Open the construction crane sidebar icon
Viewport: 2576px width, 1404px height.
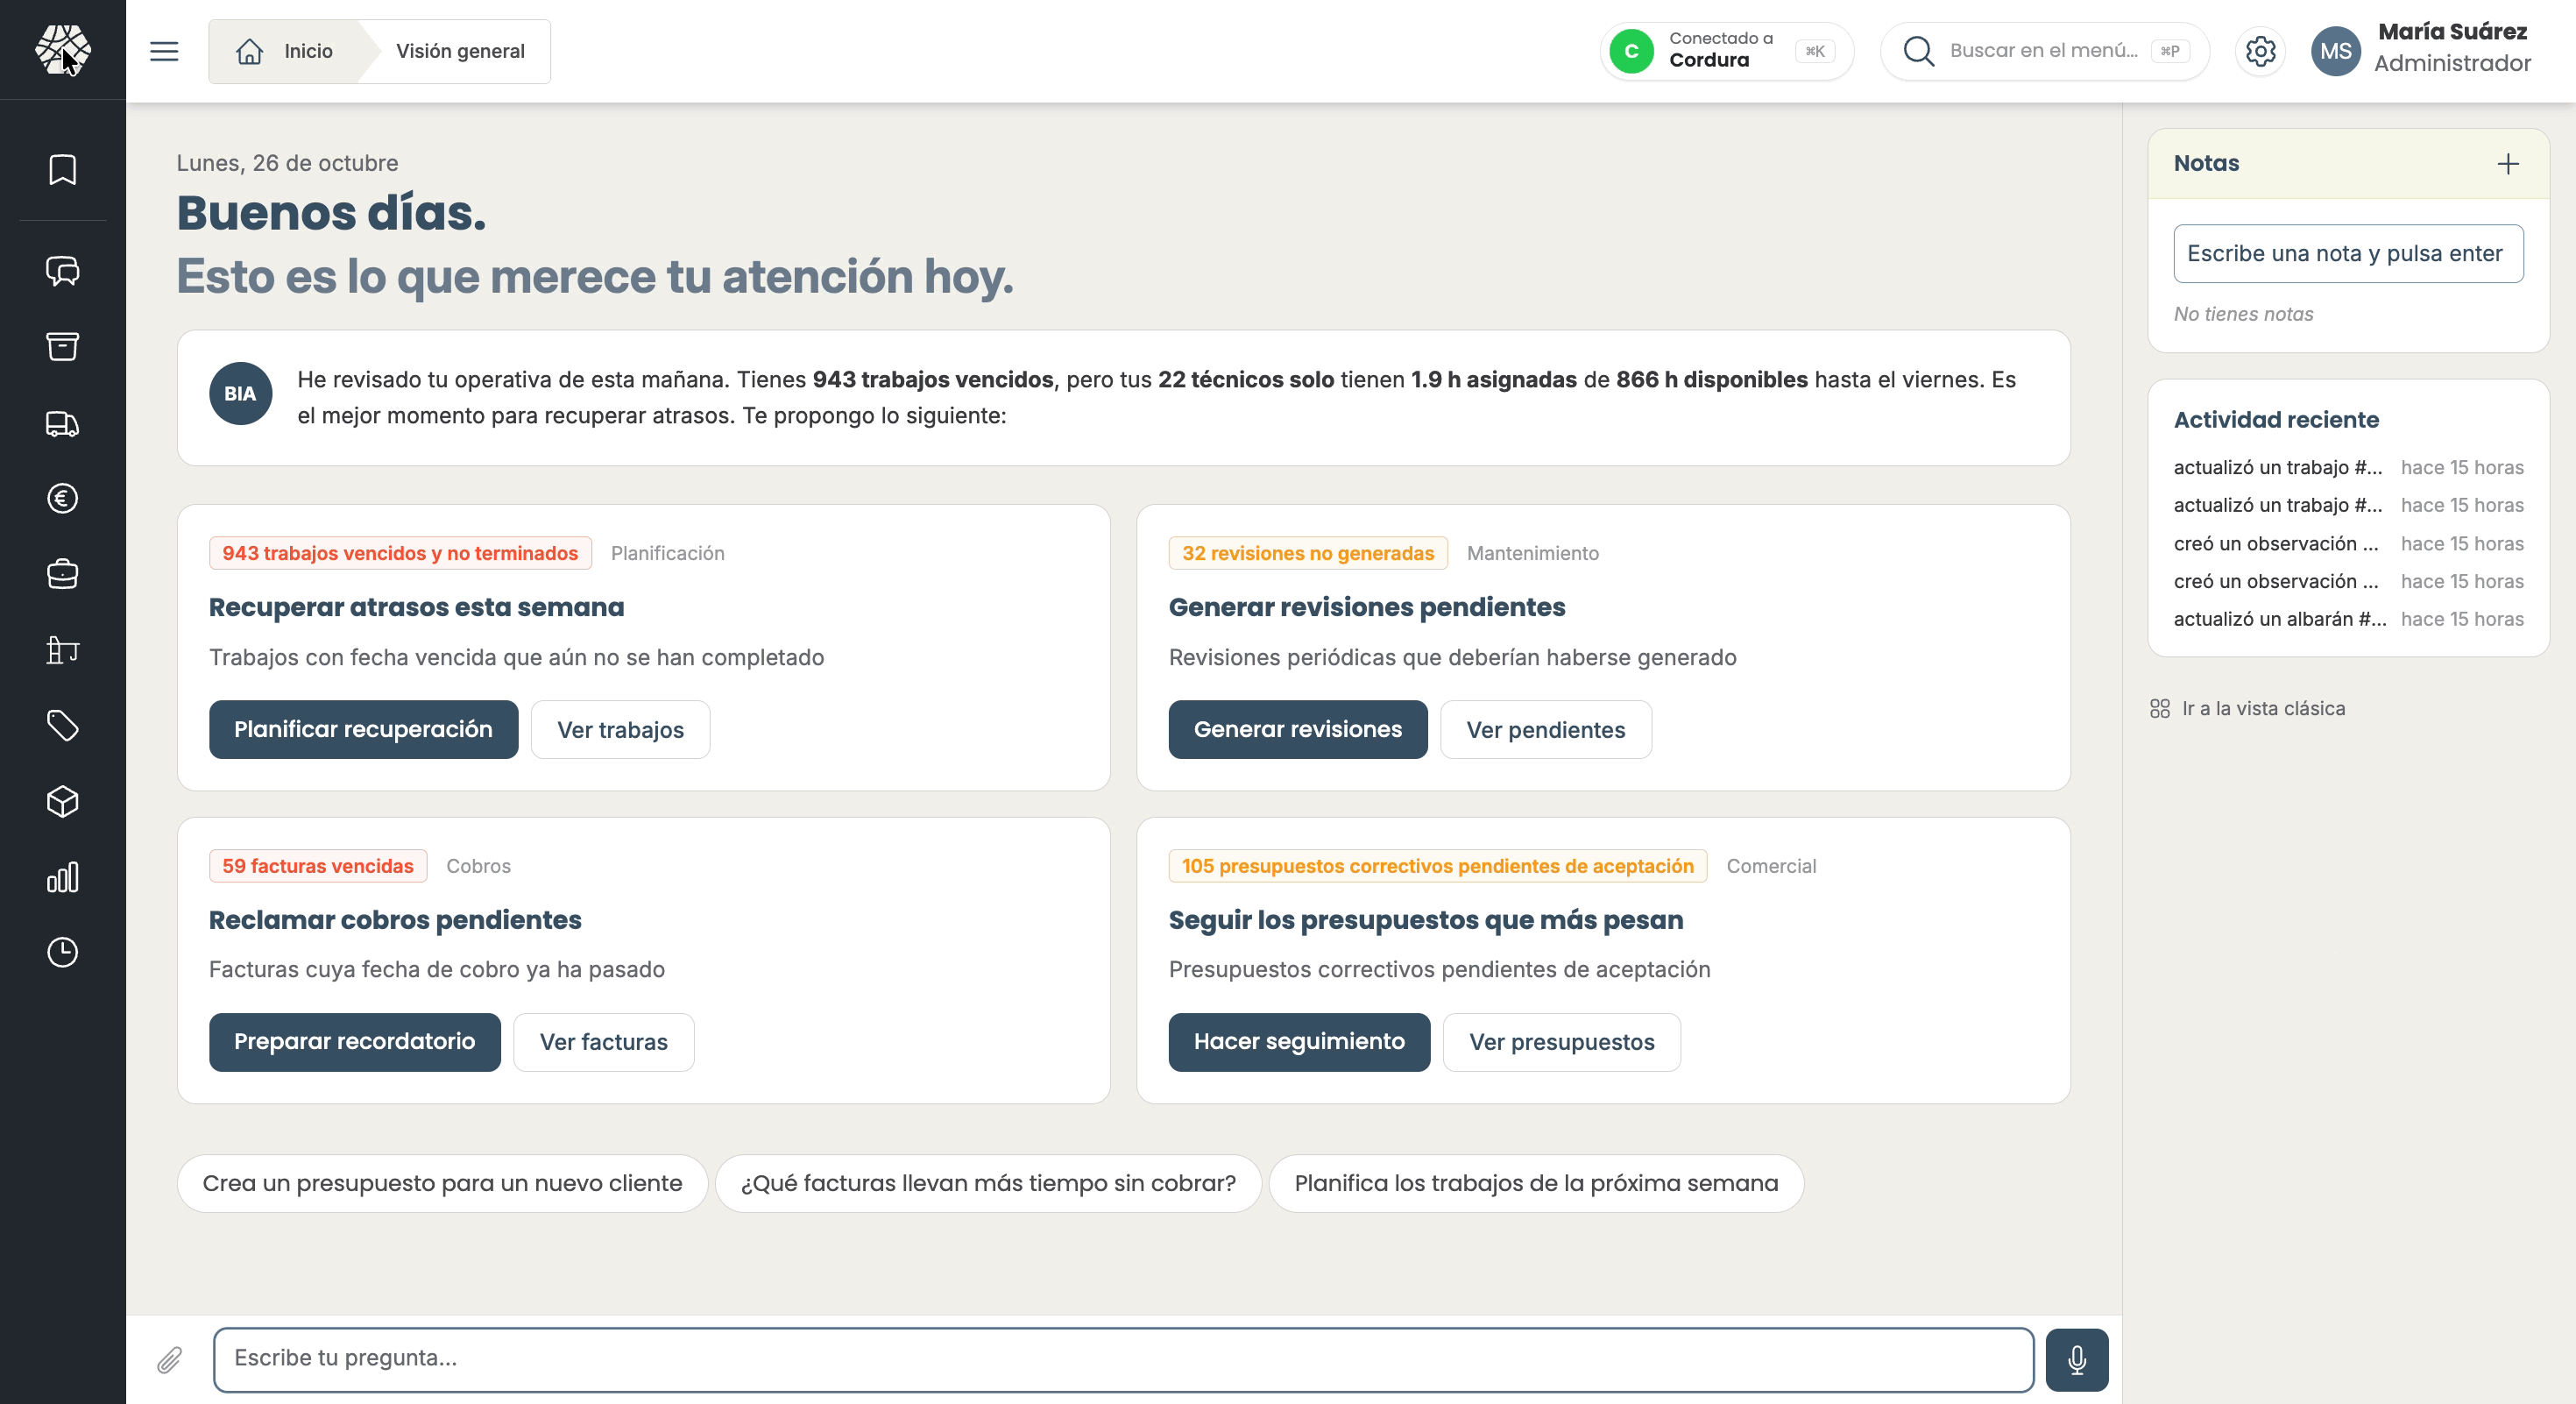point(62,650)
